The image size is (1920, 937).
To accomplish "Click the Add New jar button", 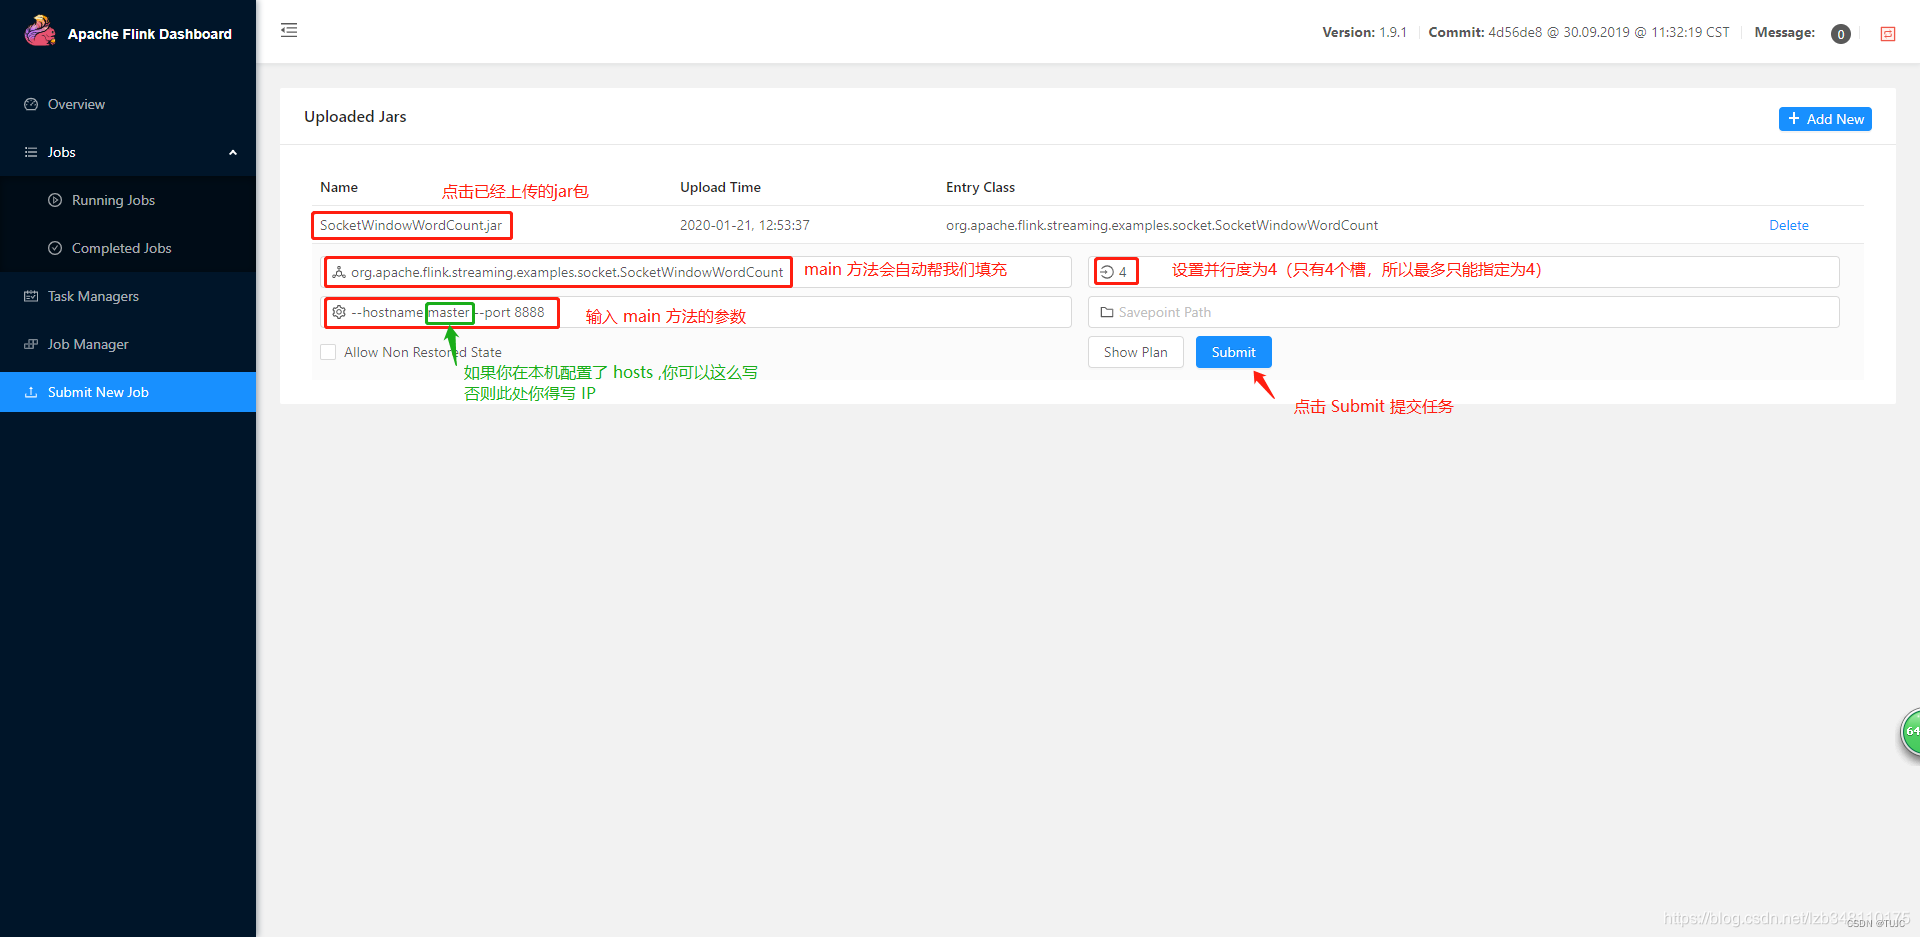I will 1825,119.
